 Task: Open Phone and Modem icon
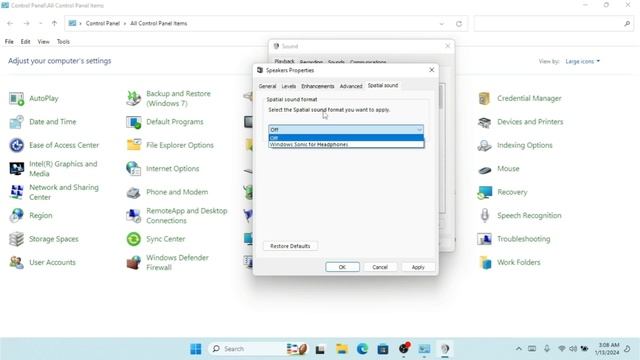tap(133, 192)
